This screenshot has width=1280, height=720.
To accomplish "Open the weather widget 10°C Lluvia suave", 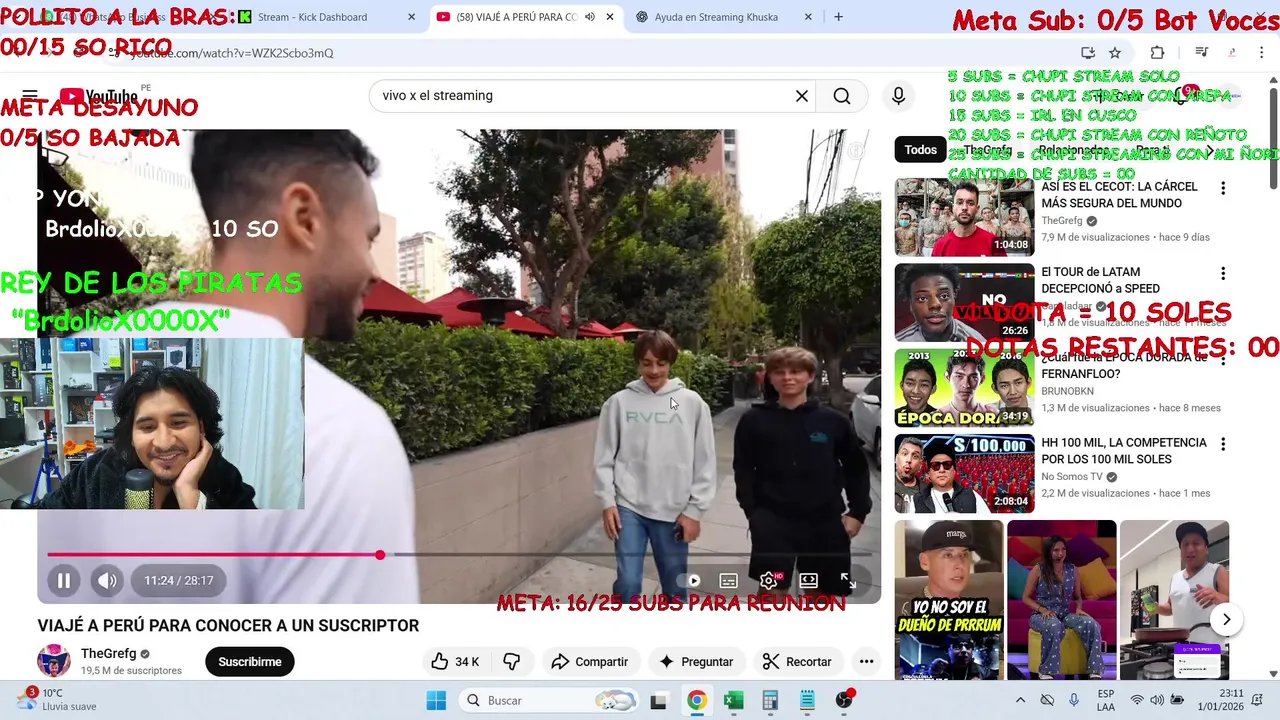I will [x=58, y=700].
